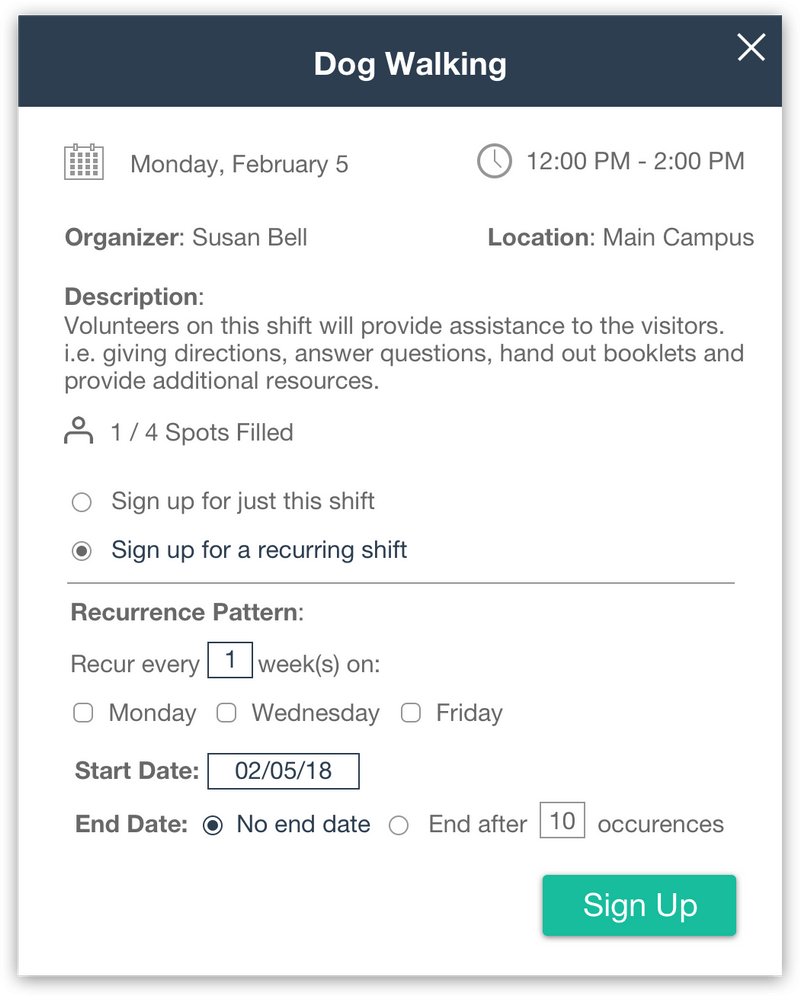Click the 12:00 PM - 2:00 PM time text
Viewport: 800px width, 997px height.
click(x=635, y=161)
